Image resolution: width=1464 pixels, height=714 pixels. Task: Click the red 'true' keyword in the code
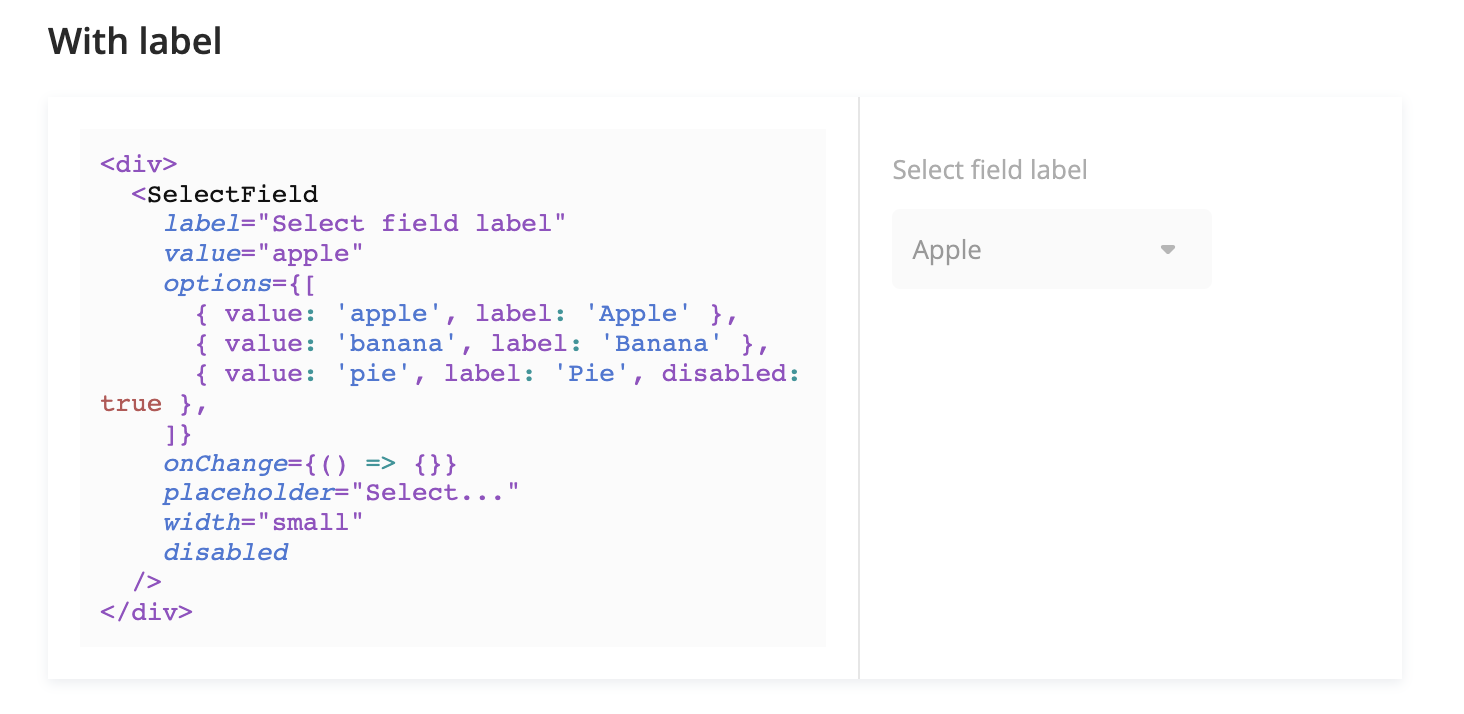pos(131,403)
